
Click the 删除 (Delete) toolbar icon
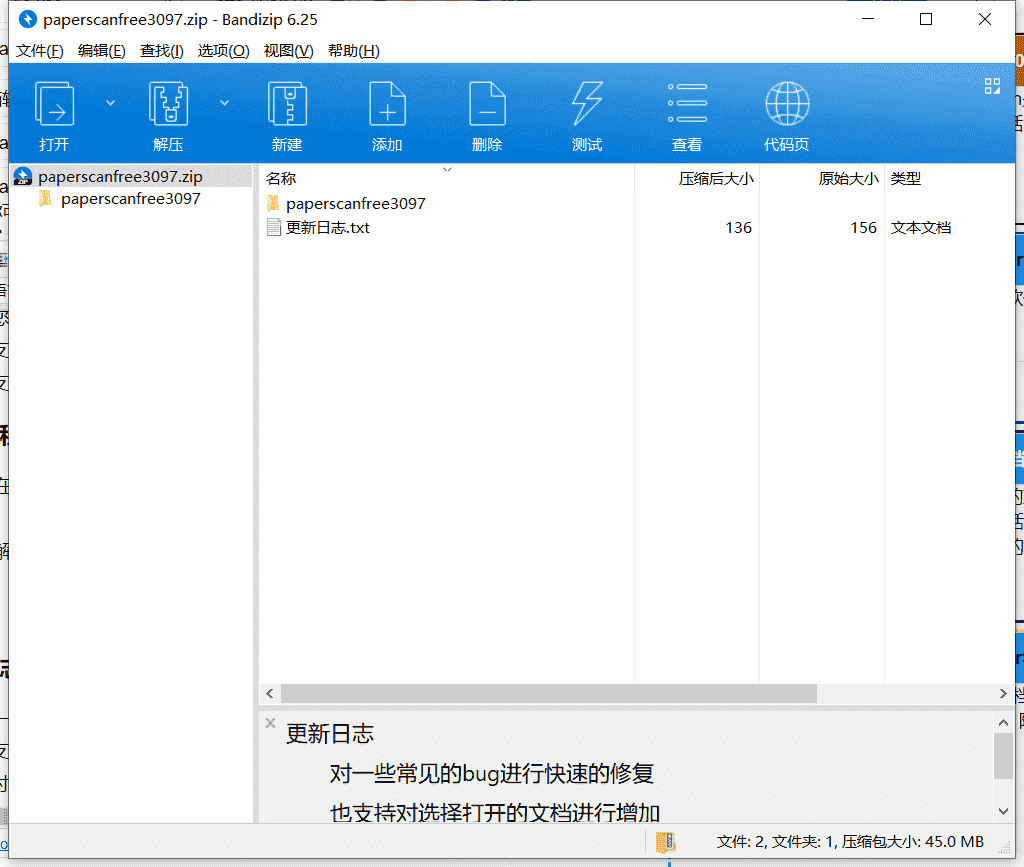(487, 104)
